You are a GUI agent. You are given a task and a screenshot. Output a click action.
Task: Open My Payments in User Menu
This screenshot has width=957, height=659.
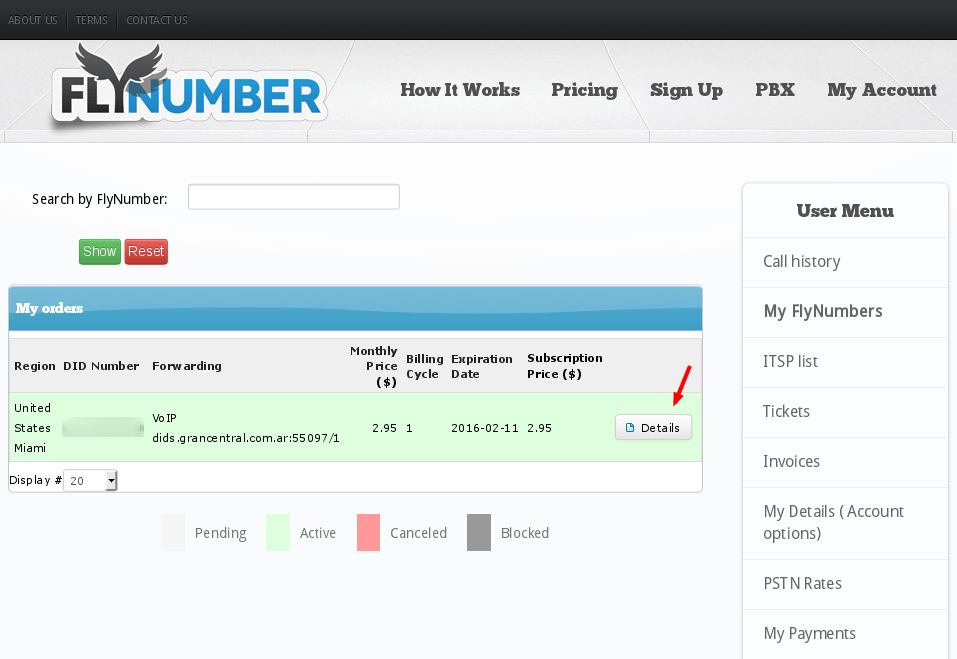809,633
